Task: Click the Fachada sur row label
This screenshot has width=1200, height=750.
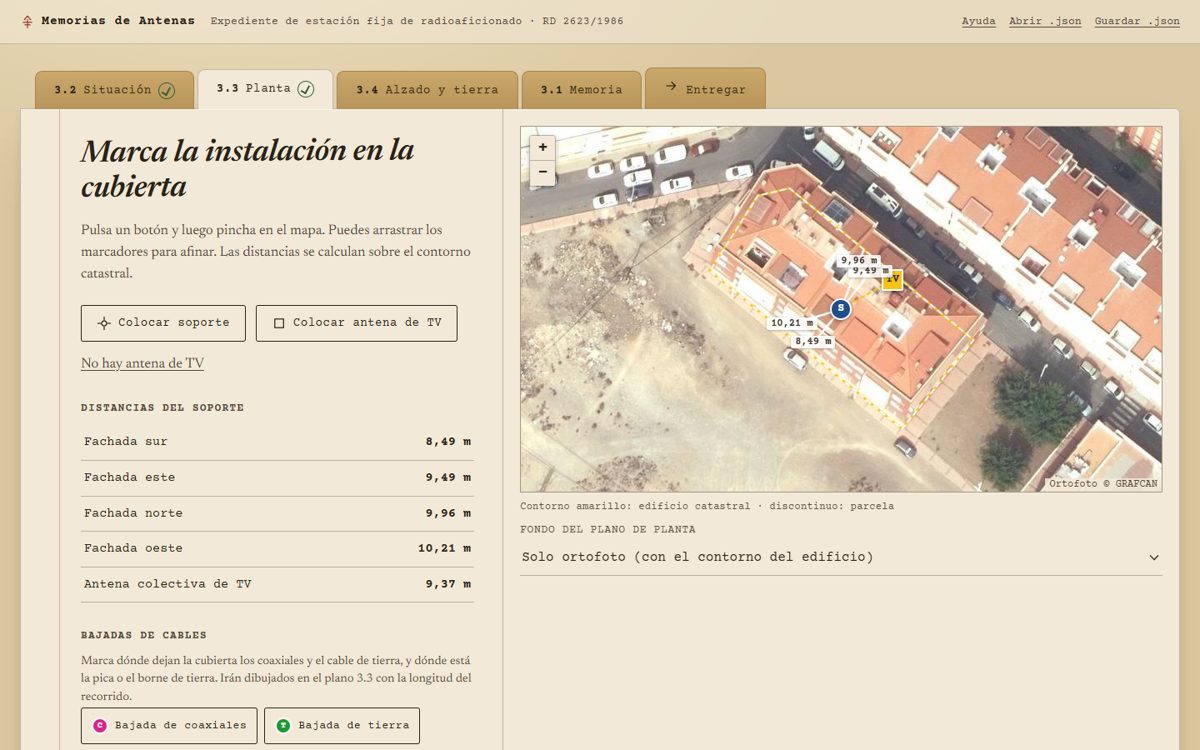Action: coord(126,442)
